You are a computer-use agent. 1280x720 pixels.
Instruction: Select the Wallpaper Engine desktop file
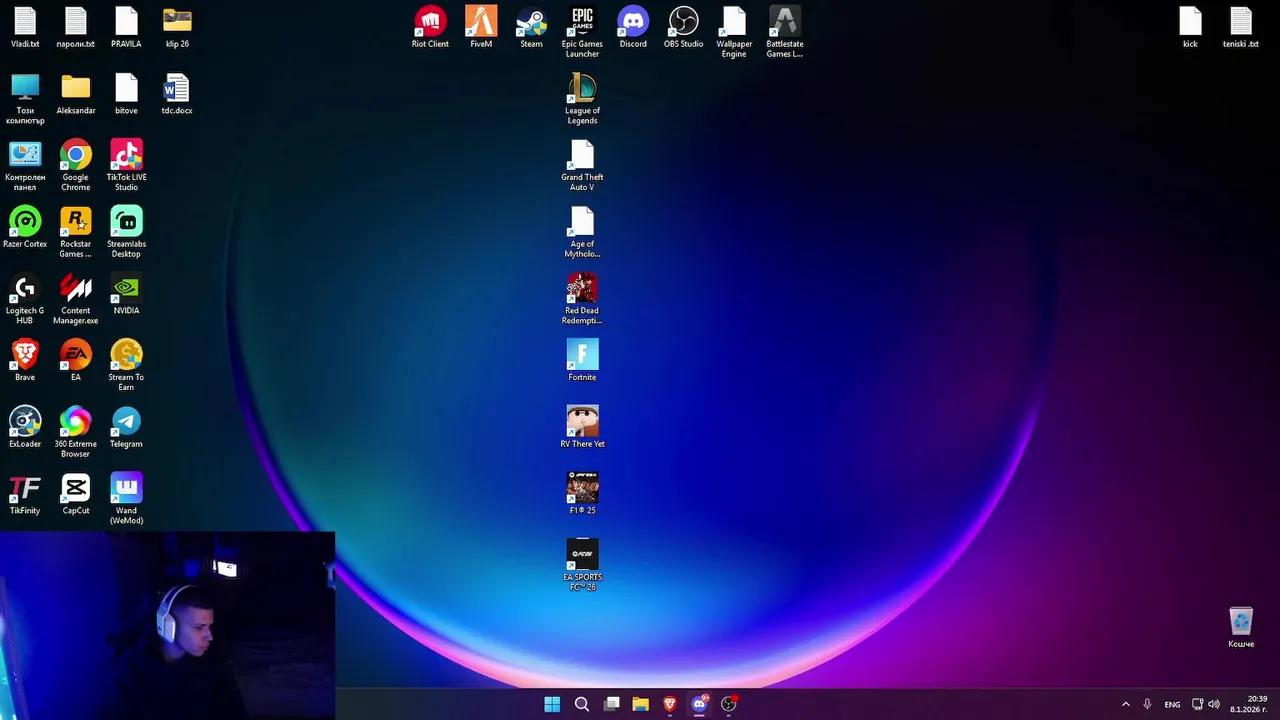click(734, 32)
